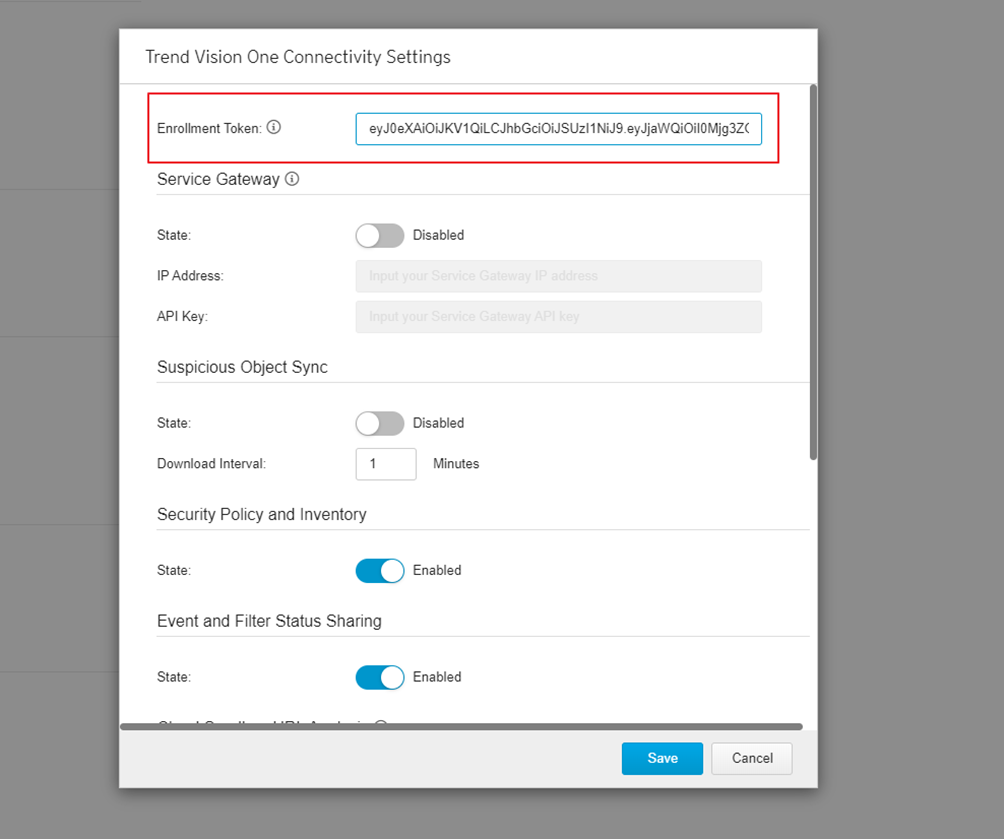Click the Enrollment Token info icon
Image resolution: width=1004 pixels, height=839 pixels.
click(274, 128)
